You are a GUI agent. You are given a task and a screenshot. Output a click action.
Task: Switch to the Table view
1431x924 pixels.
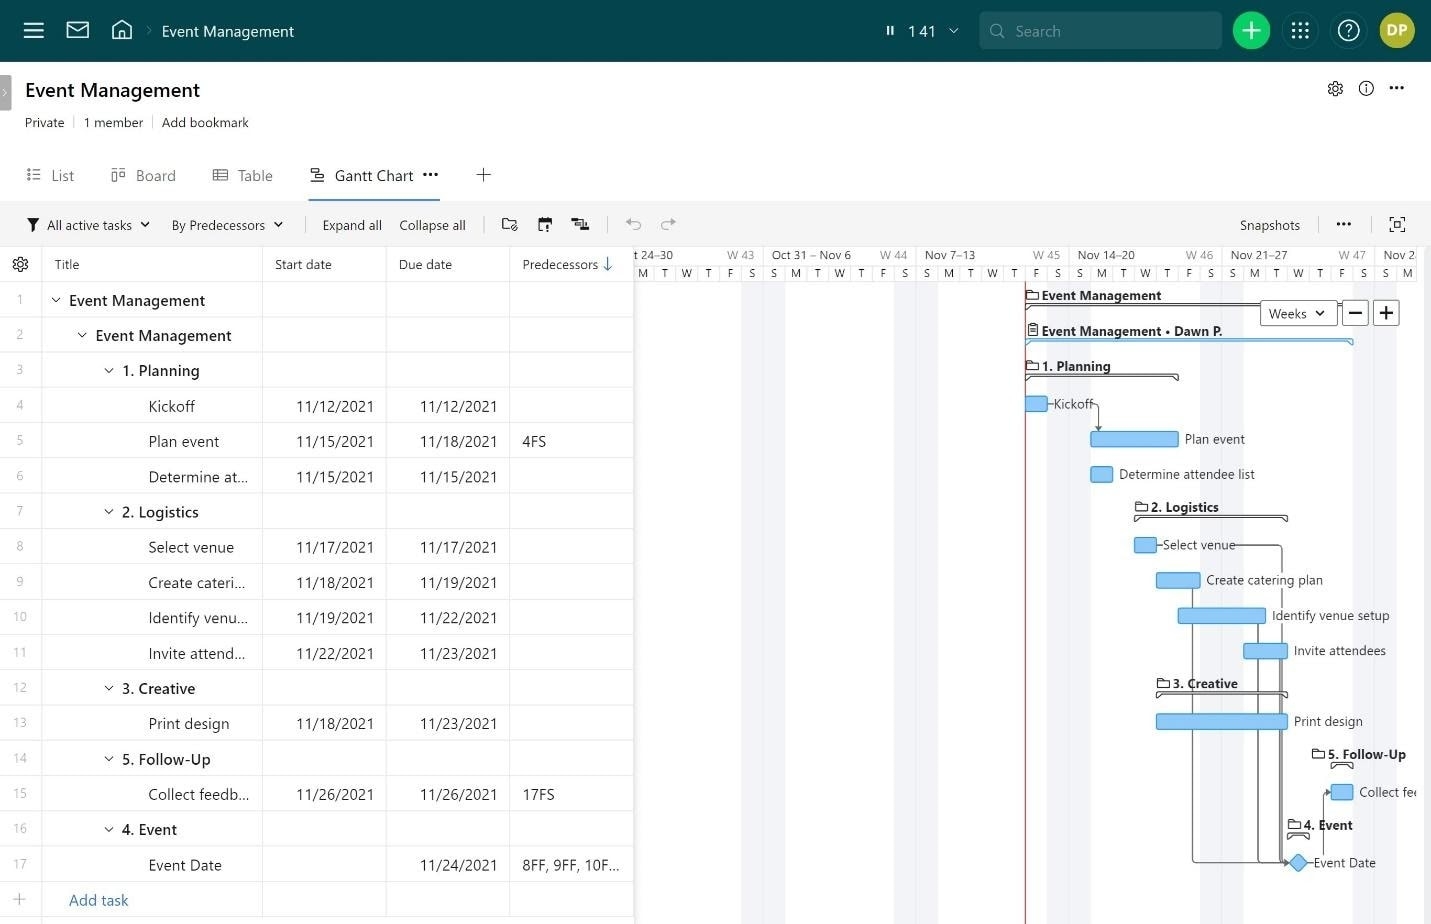[x=242, y=175]
